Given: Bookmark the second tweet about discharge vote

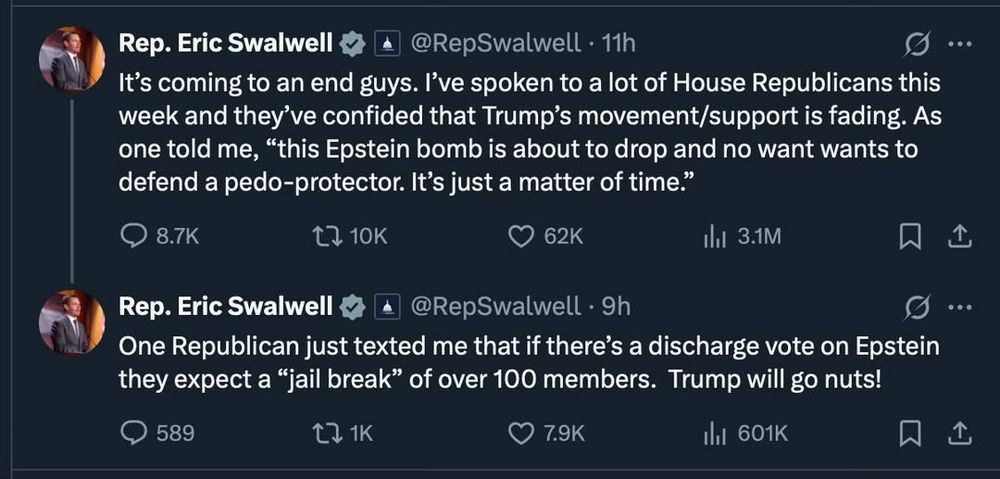Looking at the screenshot, I should (x=911, y=432).
